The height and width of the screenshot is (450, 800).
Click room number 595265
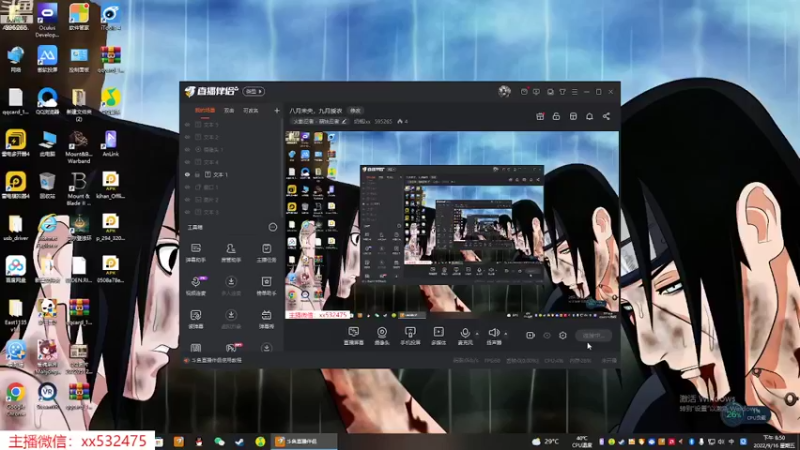[x=383, y=121]
